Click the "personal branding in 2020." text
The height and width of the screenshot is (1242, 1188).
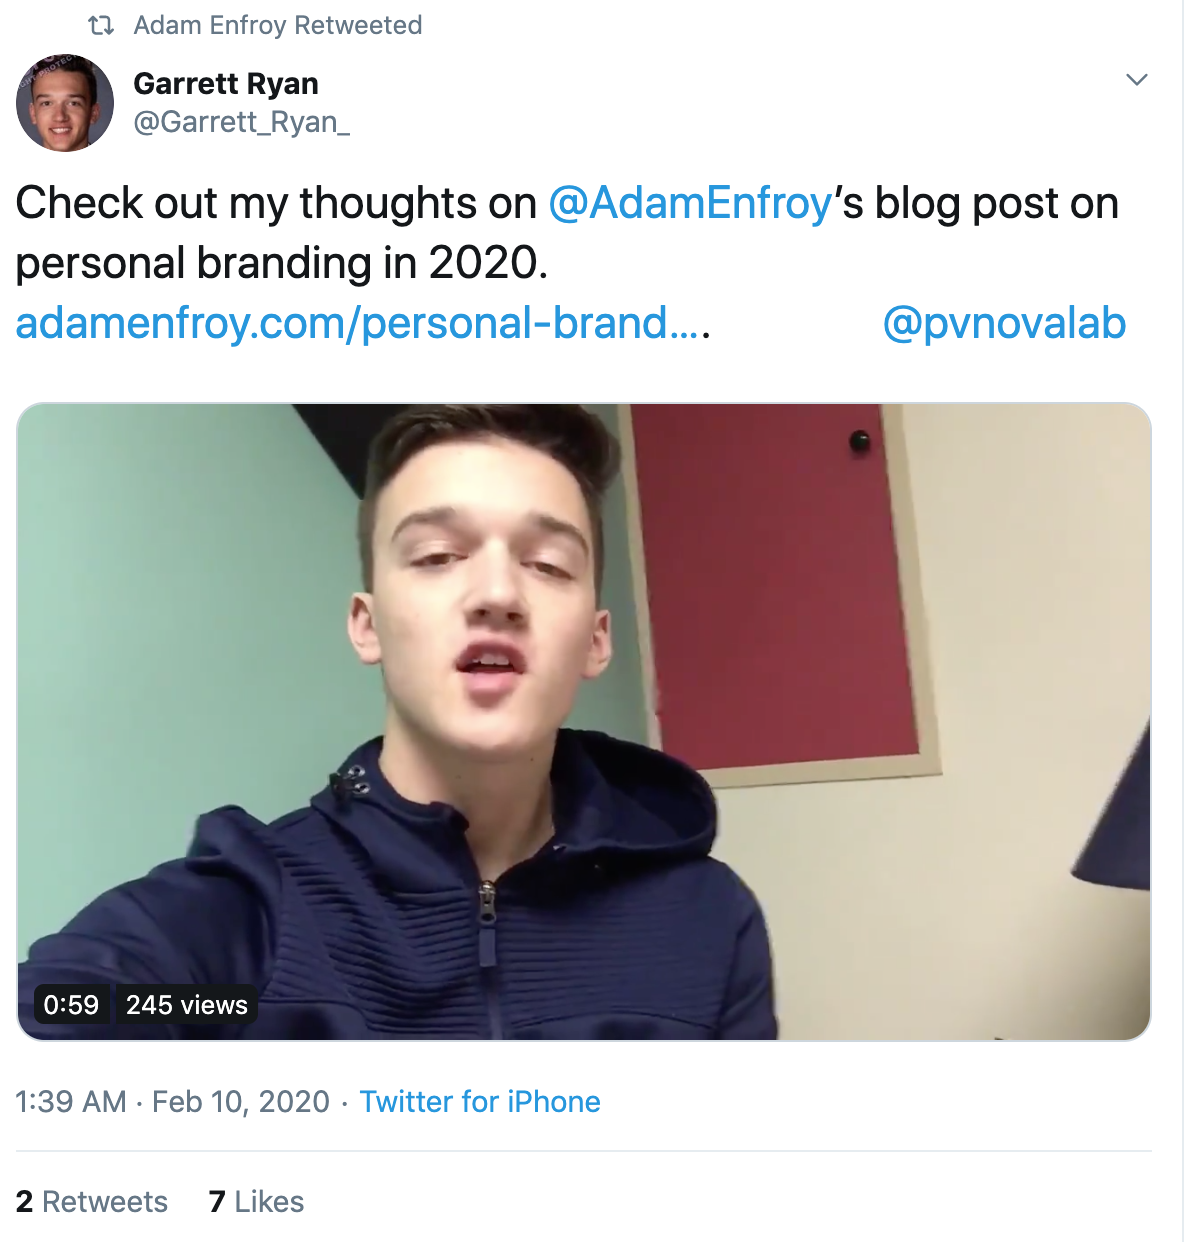click(281, 263)
